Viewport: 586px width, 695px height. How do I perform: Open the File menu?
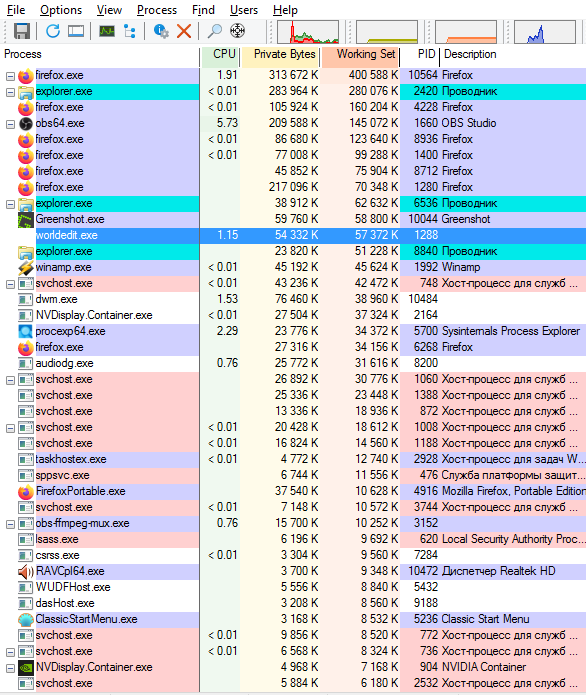(16, 10)
